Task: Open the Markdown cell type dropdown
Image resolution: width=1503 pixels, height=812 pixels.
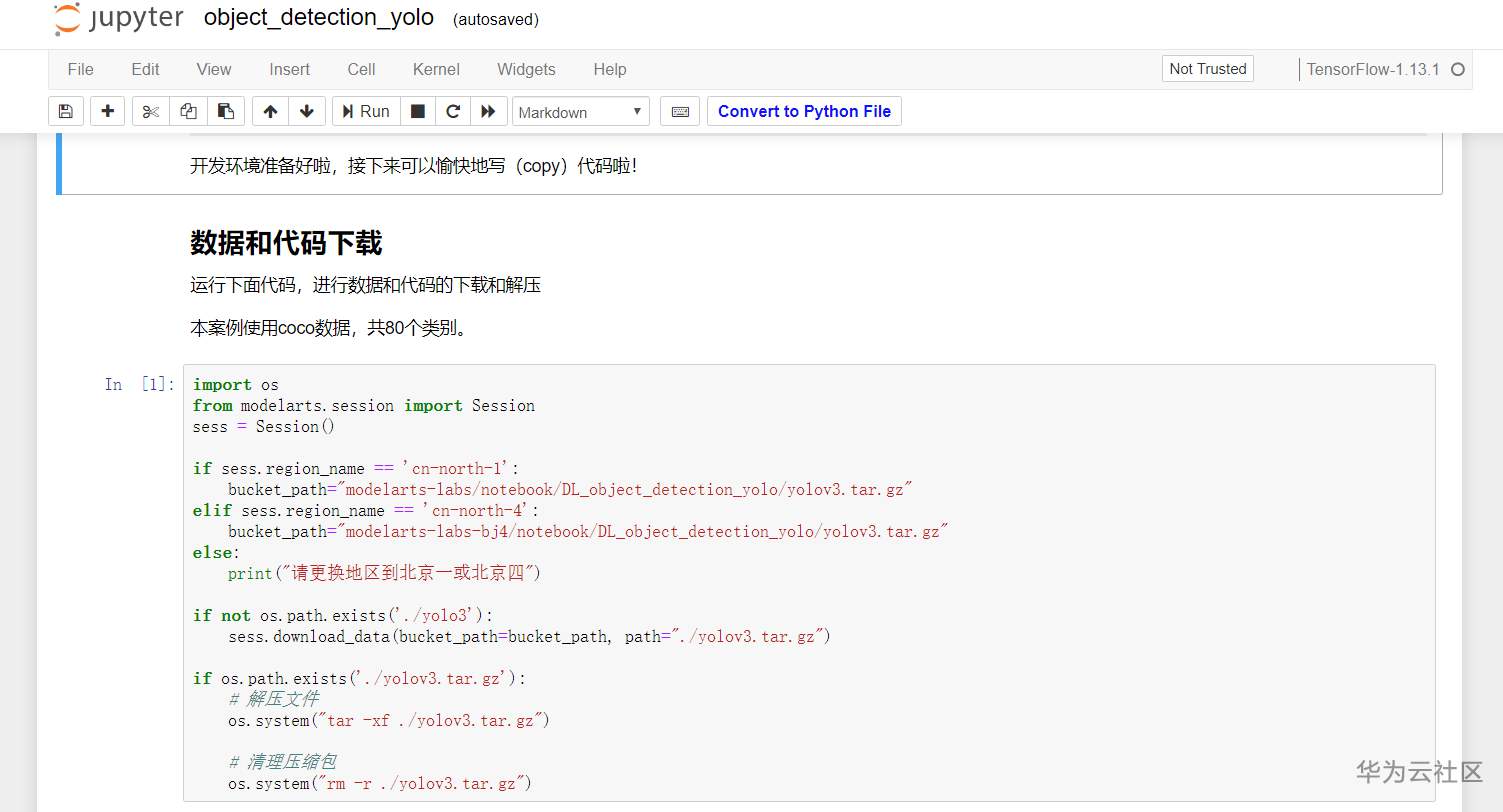Action: point(581,112)
